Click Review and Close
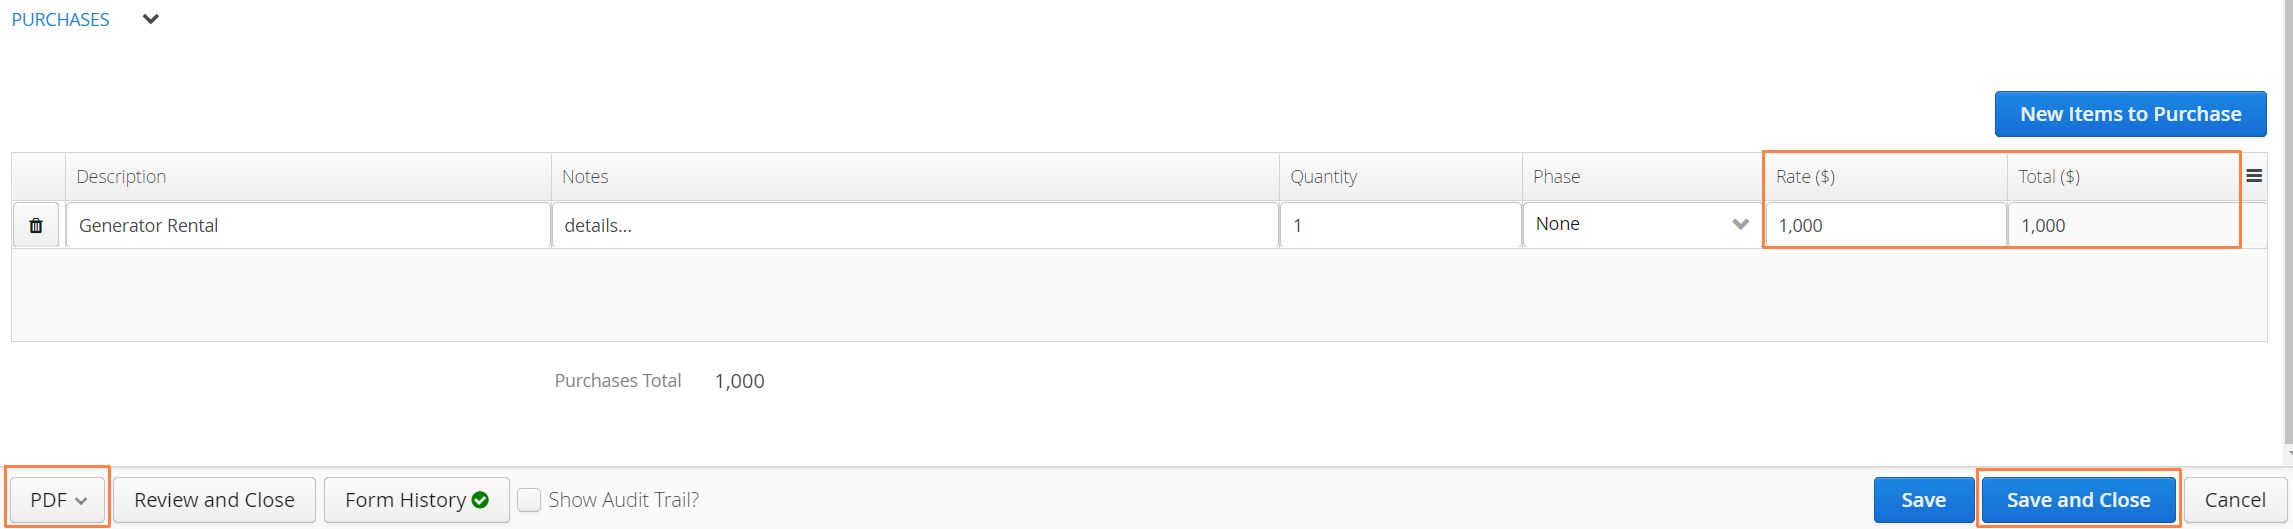The image size is (2293, 529). [x=214, y=500]
